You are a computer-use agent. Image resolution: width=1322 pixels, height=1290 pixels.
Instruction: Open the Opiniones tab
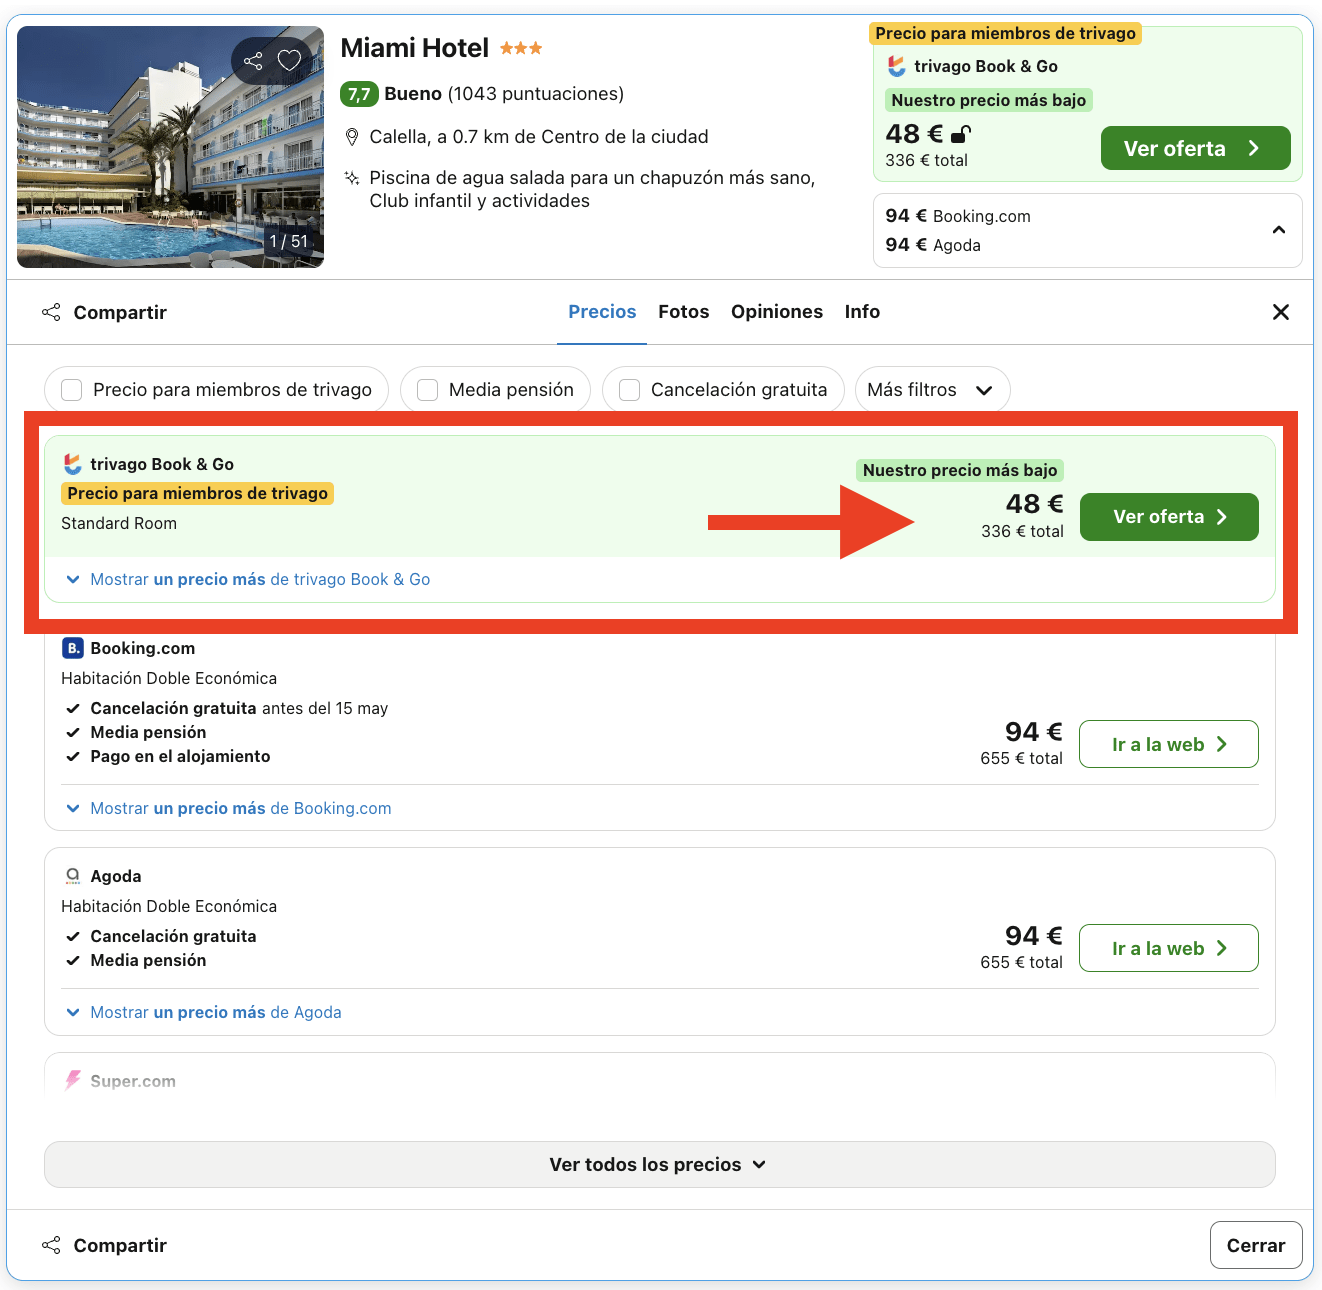click(777, 311)
